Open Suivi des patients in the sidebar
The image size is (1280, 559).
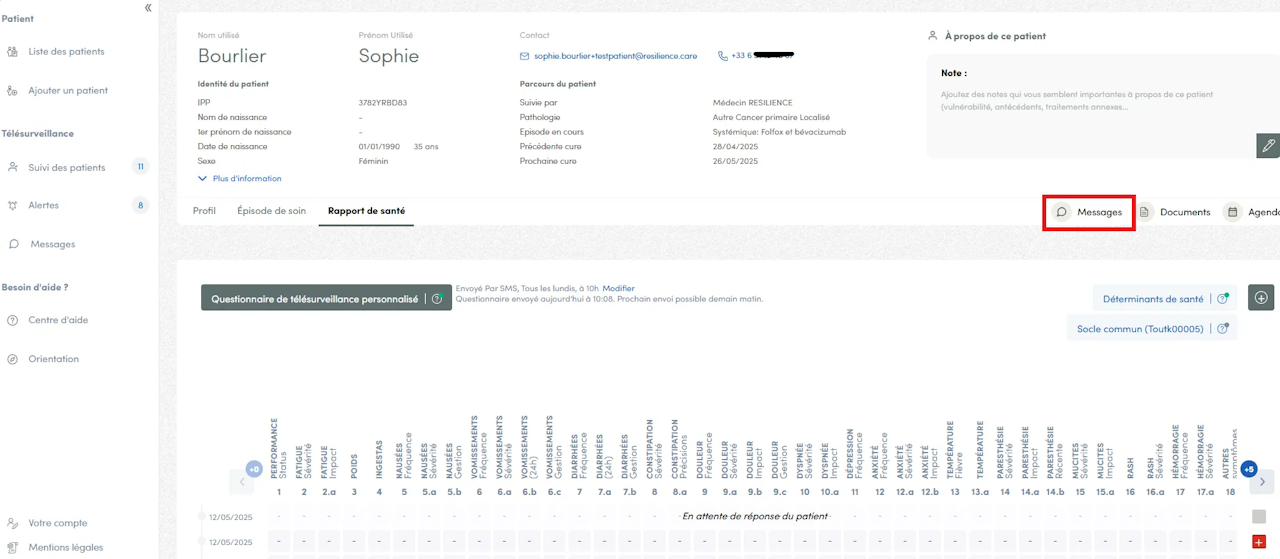(x=66, y=167)
